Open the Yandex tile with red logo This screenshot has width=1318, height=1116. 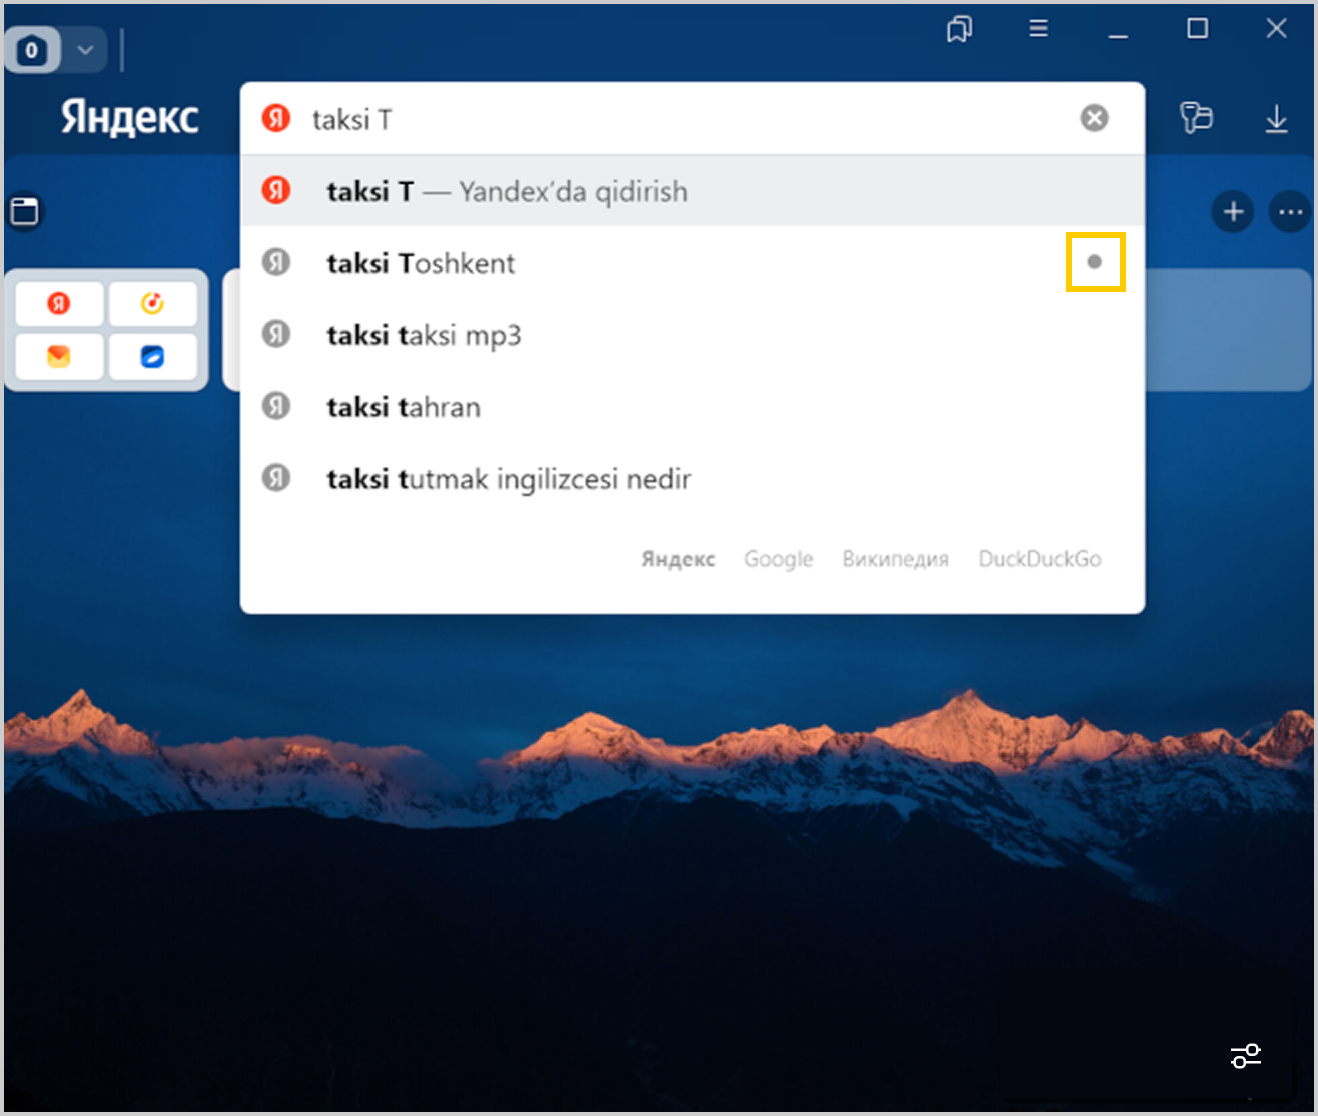click(x=59, y=304)
